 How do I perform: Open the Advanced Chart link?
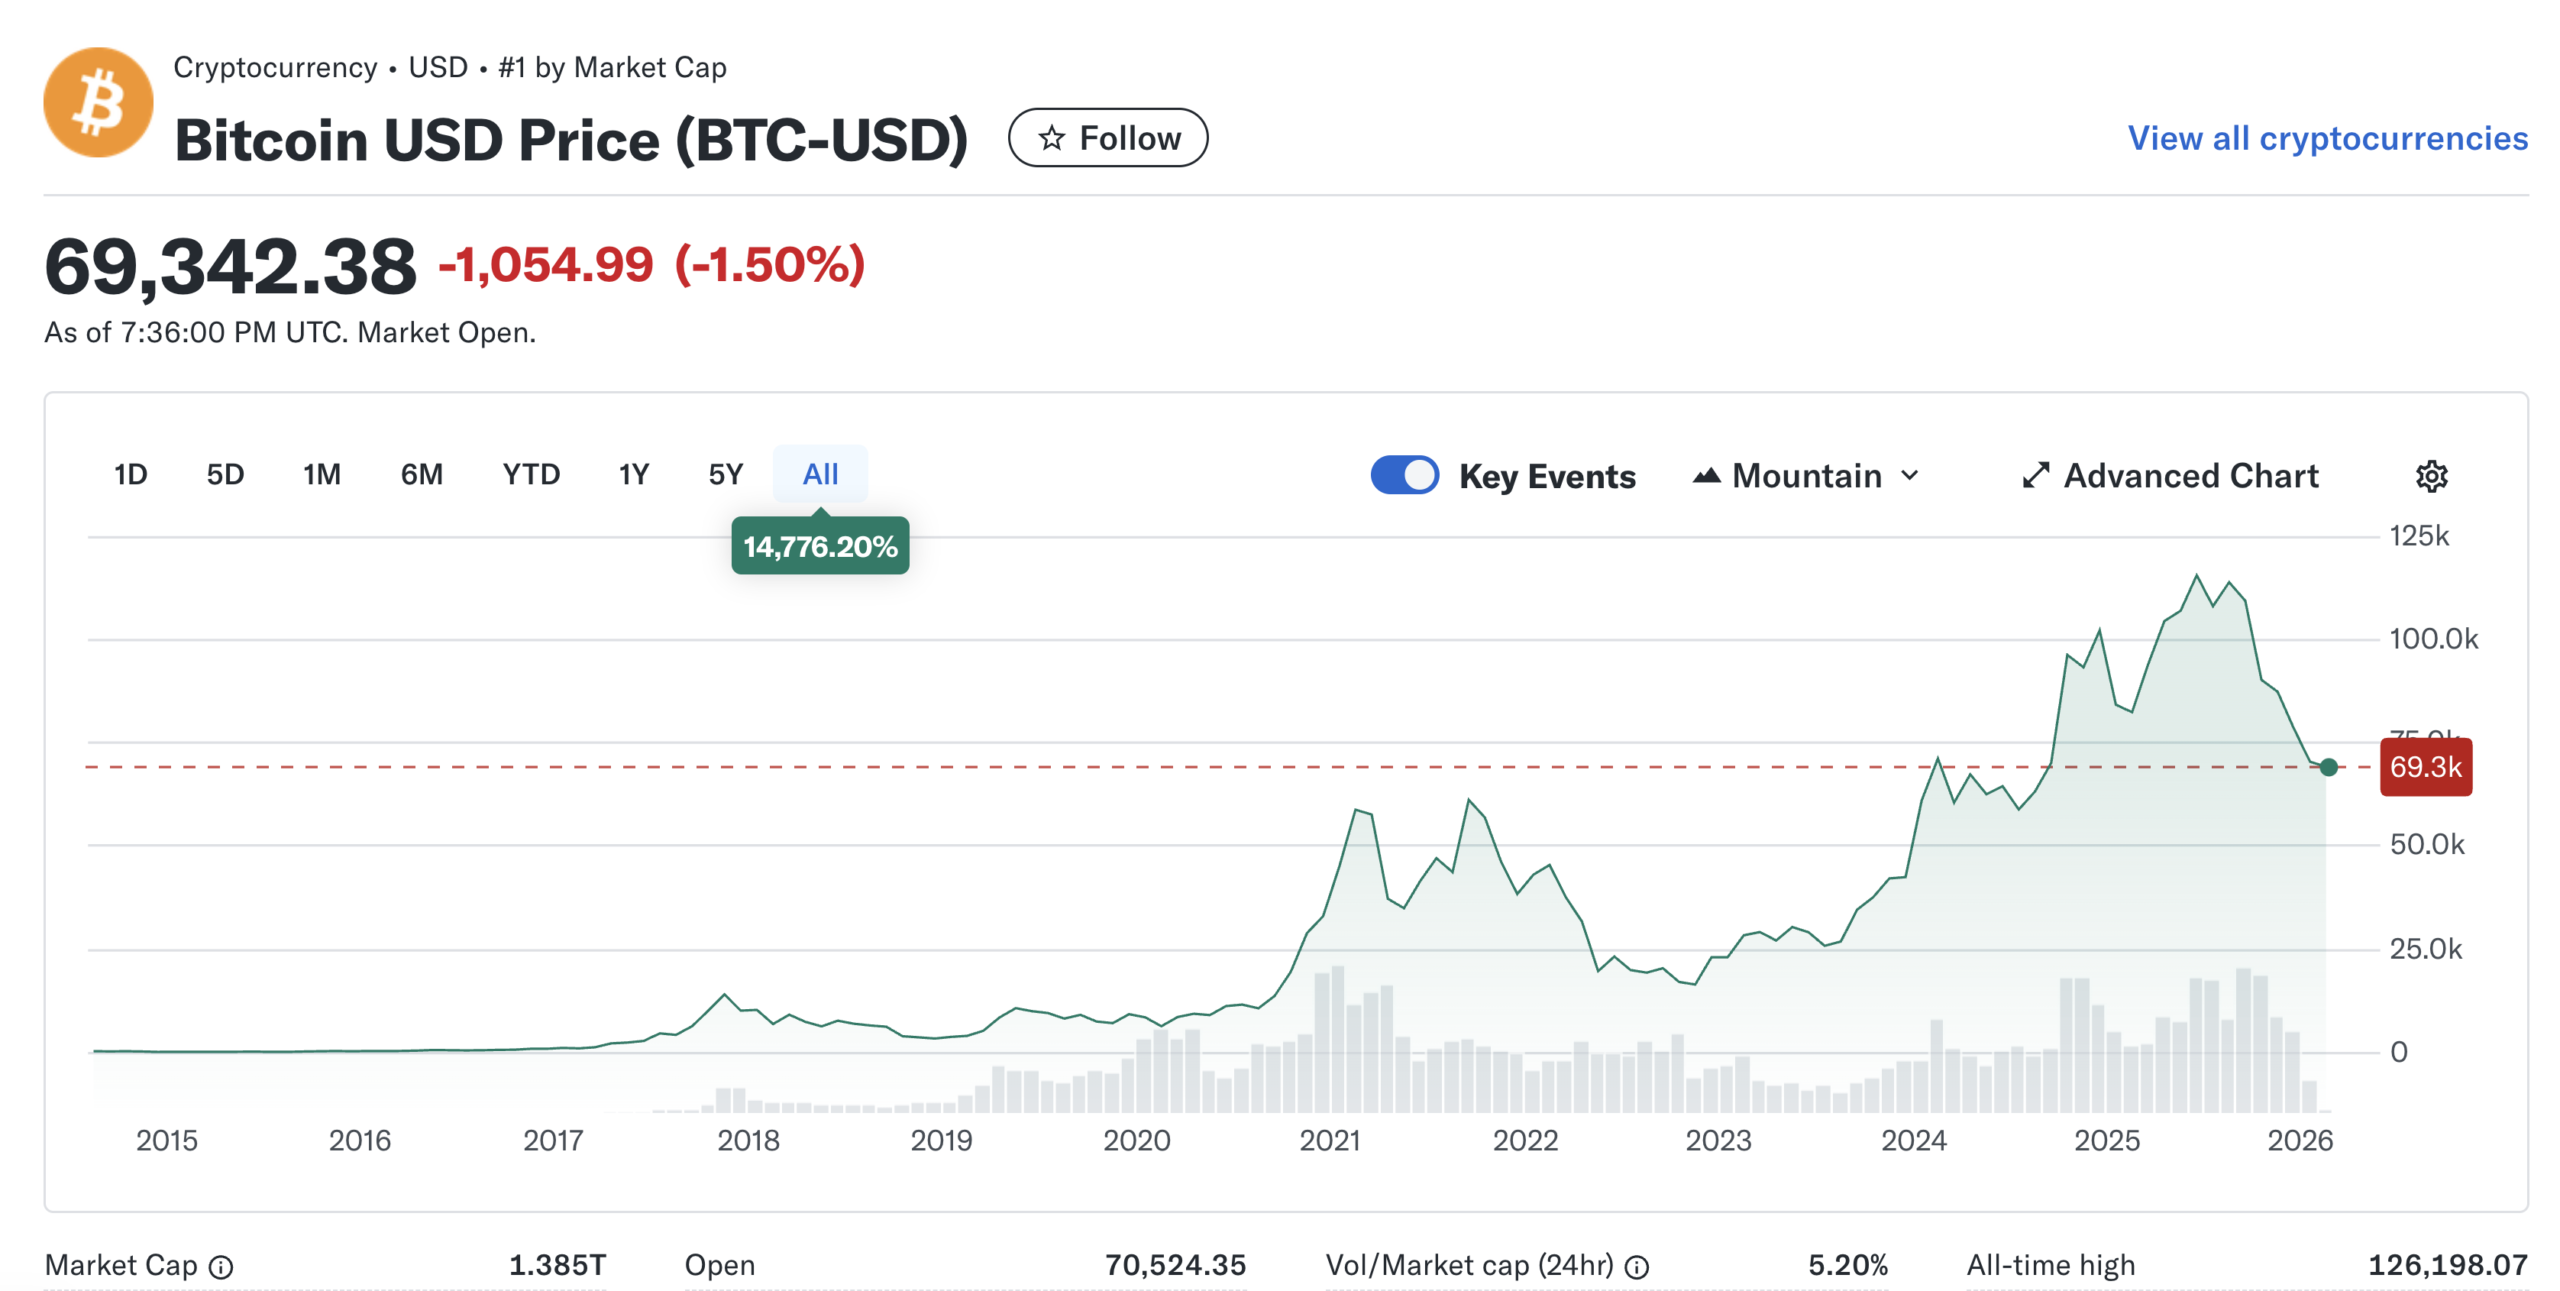[2190, 476]
